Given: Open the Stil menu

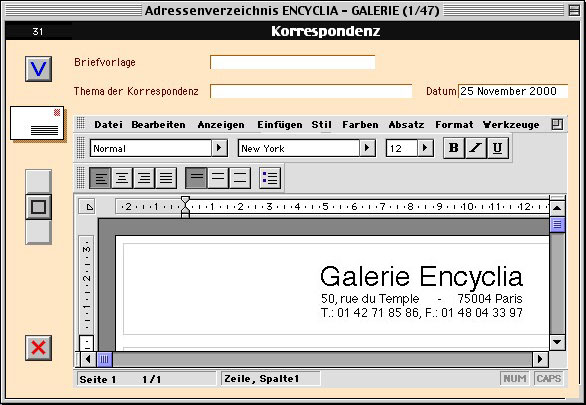Looking at the screenshot, I should [x=321, y=124].
